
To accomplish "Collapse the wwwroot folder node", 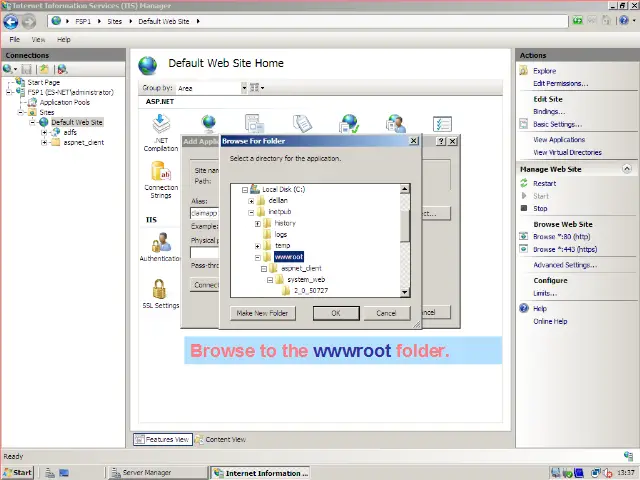I will point(258,258).
